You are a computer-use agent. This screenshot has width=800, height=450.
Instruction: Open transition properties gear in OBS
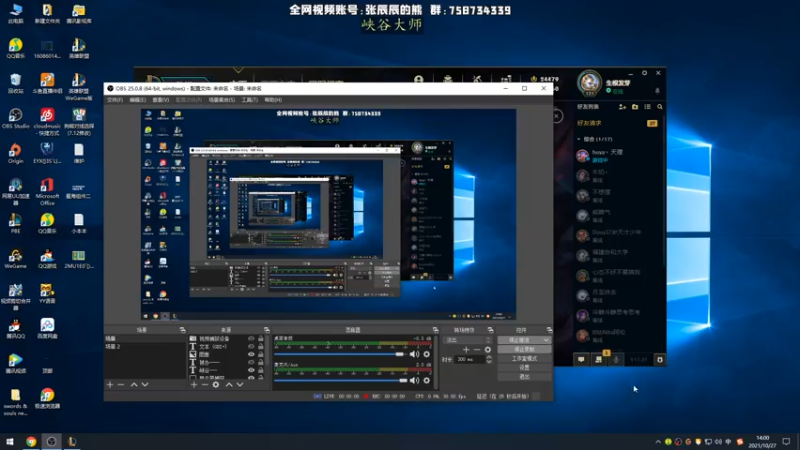pos(488,349)
